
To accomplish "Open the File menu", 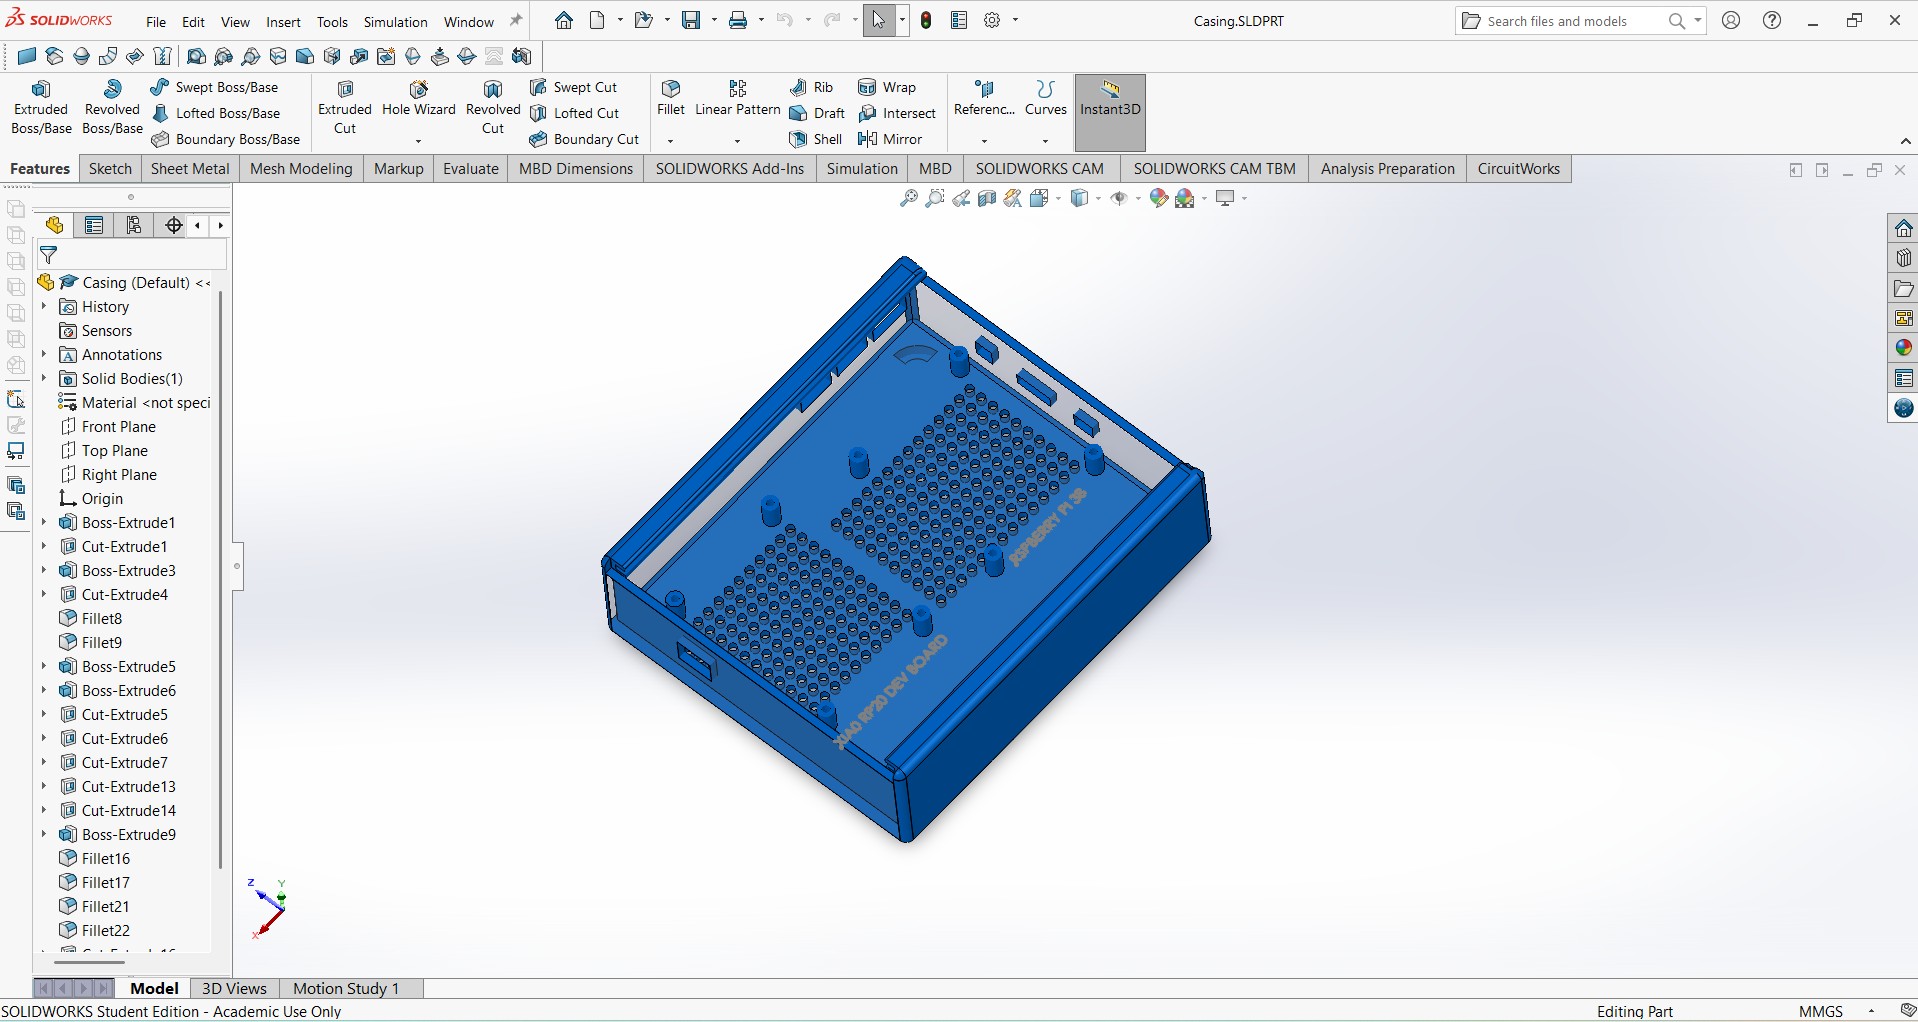I will (x=156, y=22).
